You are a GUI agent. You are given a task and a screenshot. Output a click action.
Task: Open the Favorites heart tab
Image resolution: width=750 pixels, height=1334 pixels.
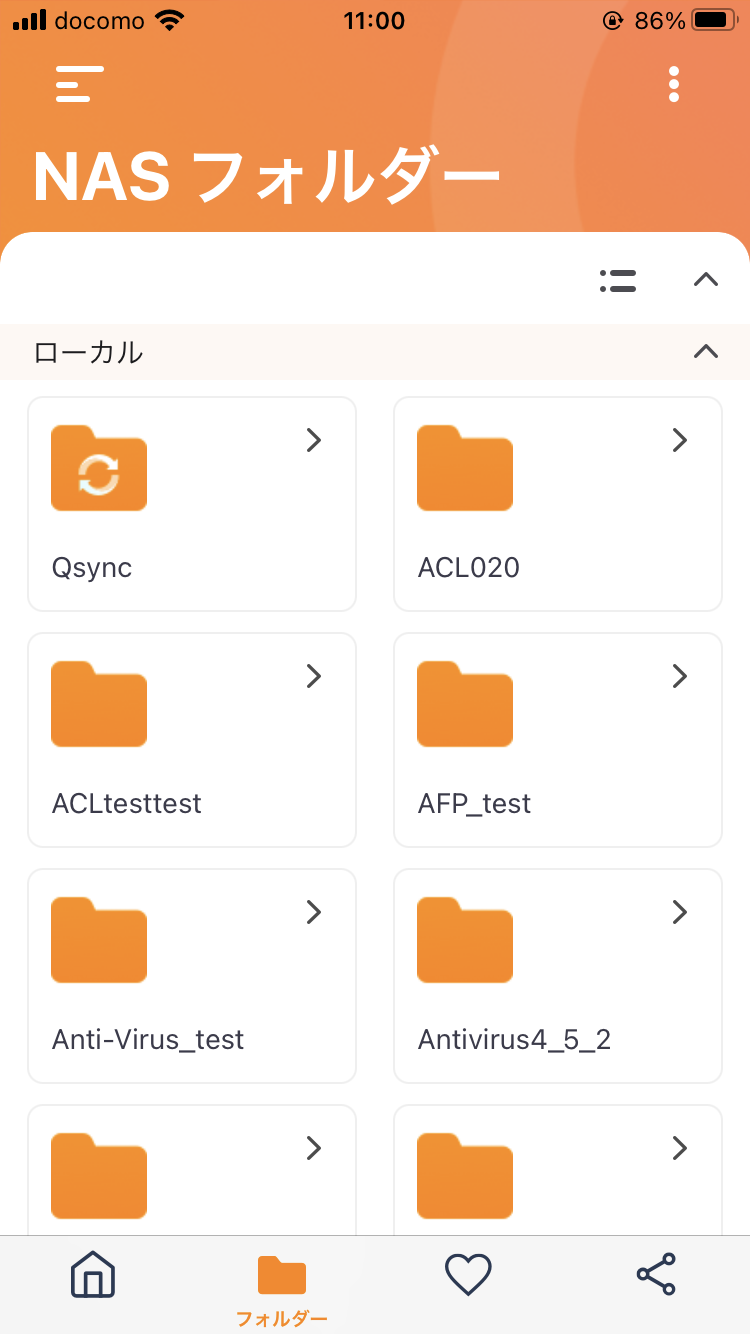coord(468,1274)
